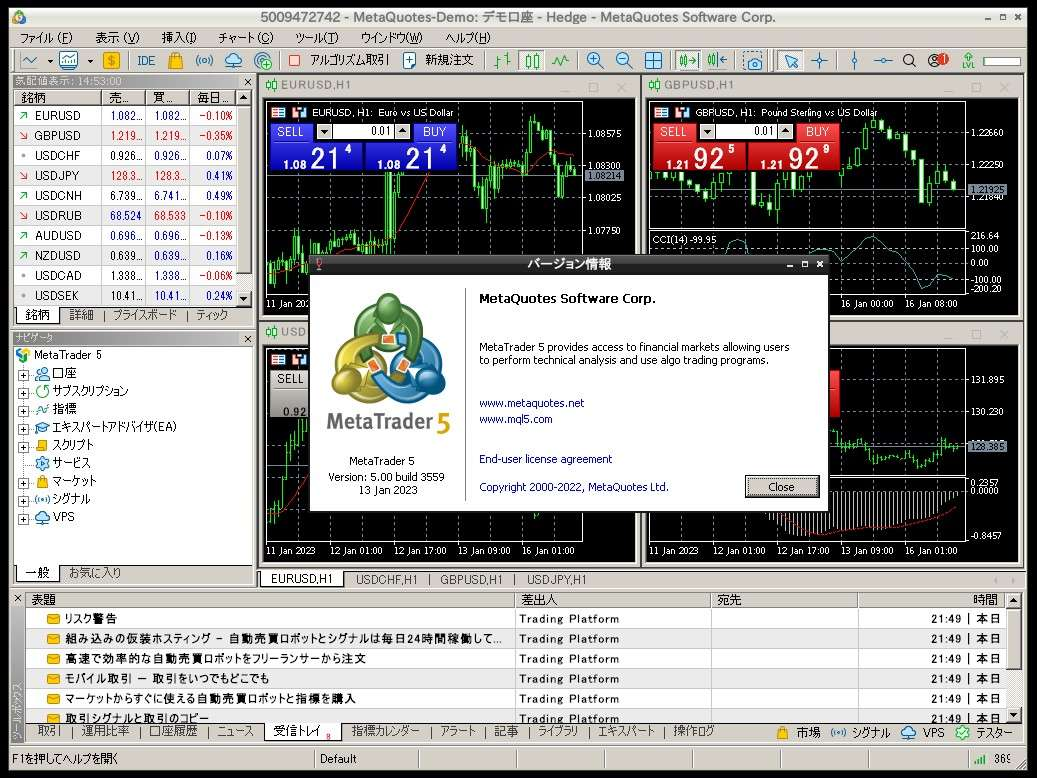Click the EURUSD volume 0.01 input field
This screenshot has height=778, width=1037.
point(363,132)
